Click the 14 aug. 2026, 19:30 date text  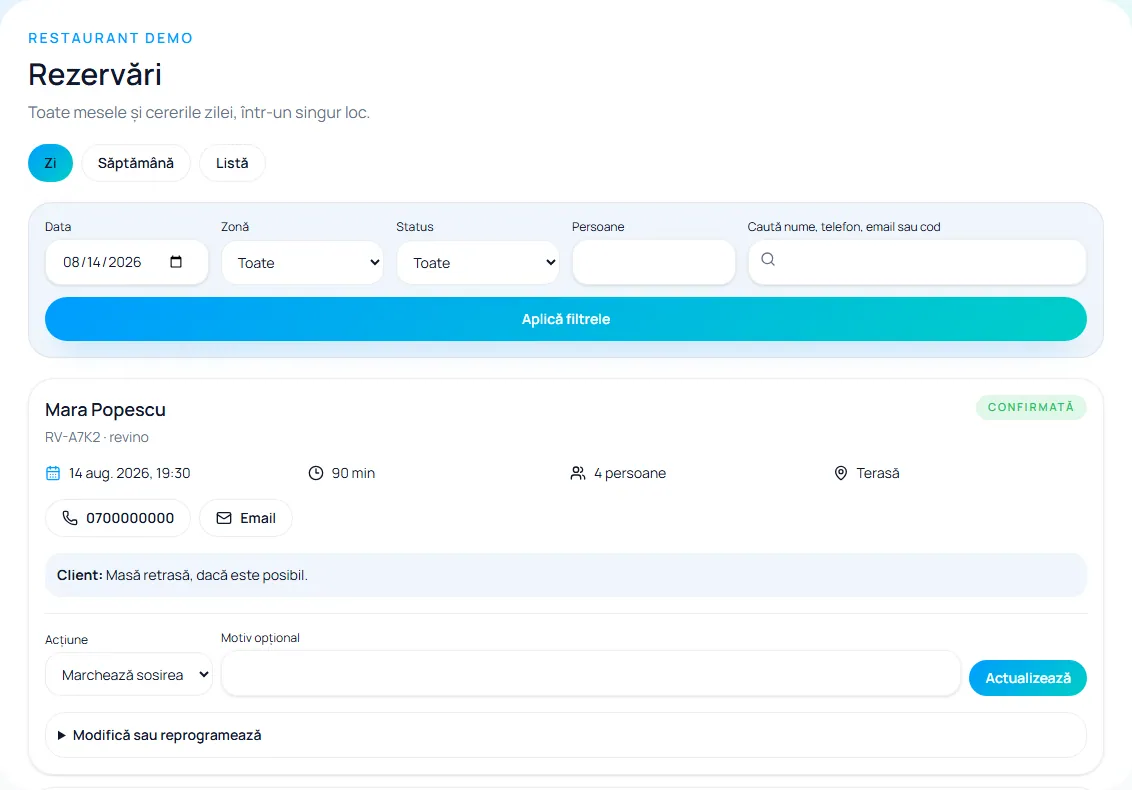[130, 473]
